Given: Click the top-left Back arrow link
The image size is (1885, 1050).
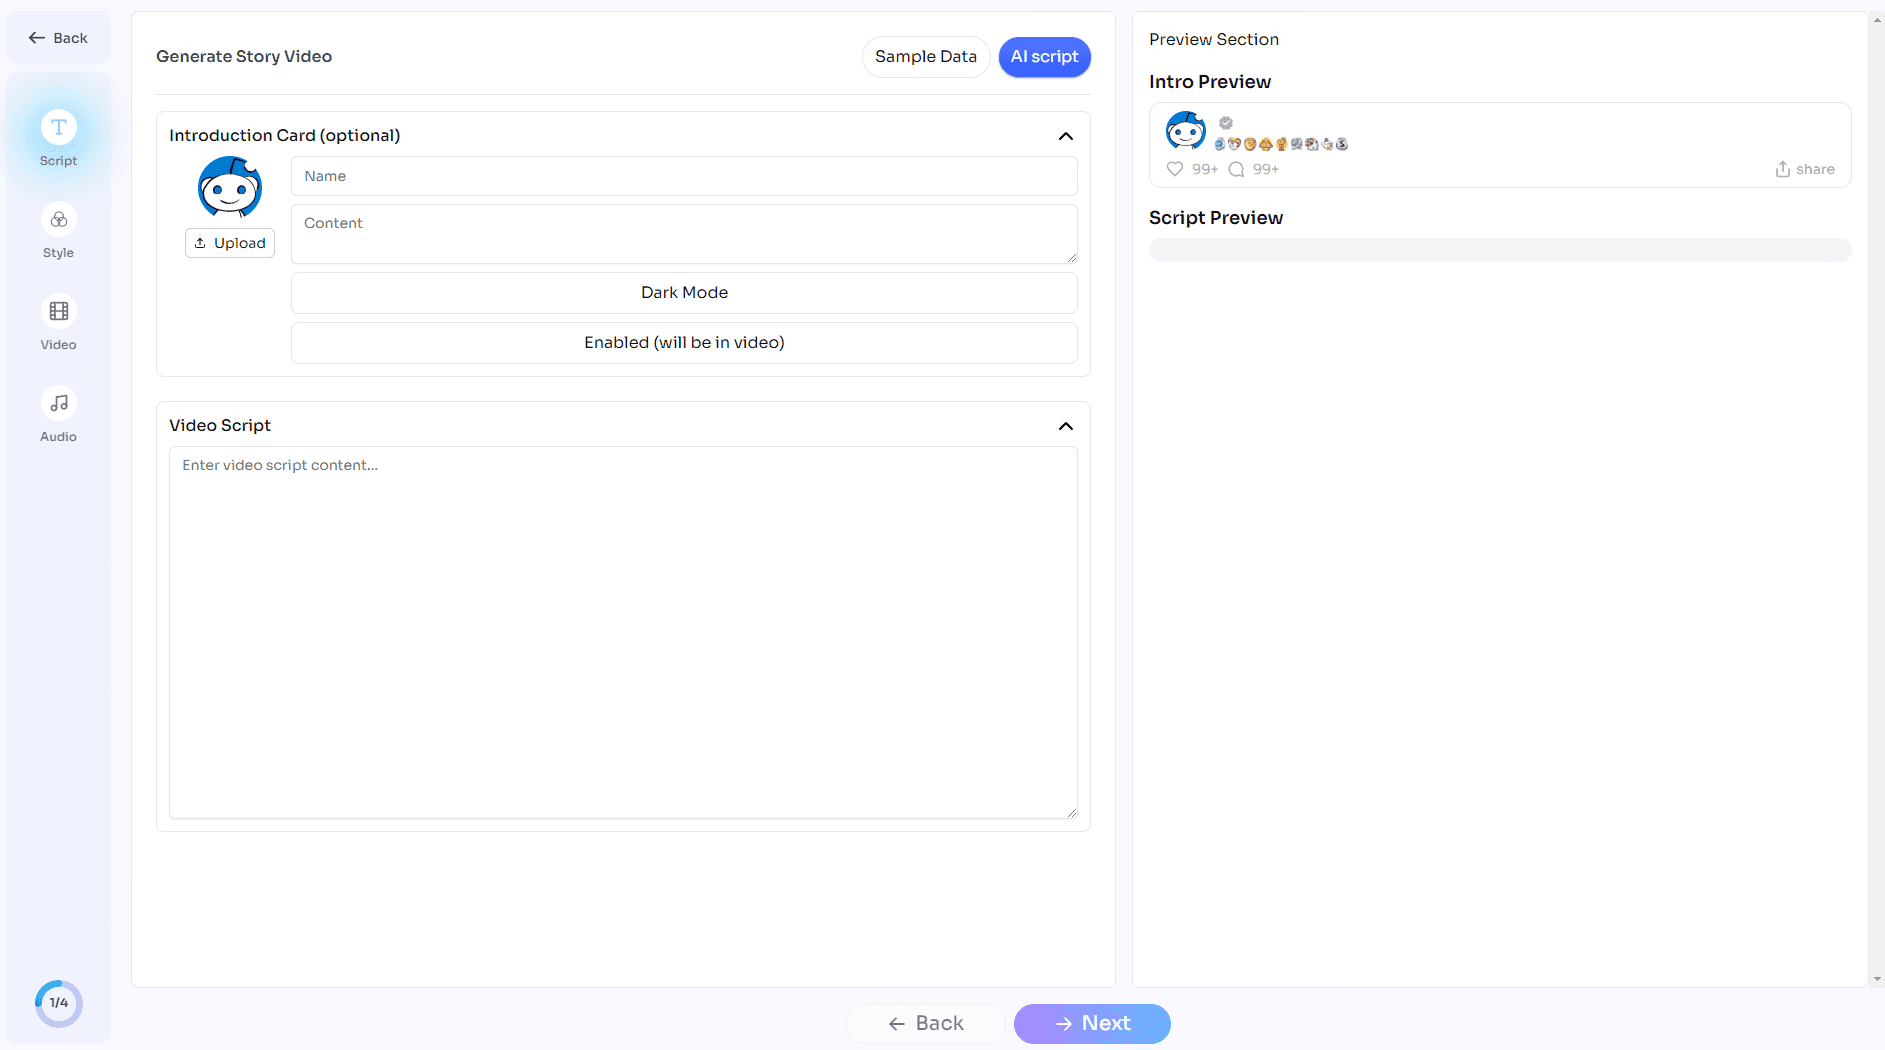Looking at the screenshot, I should click(58, 38).
